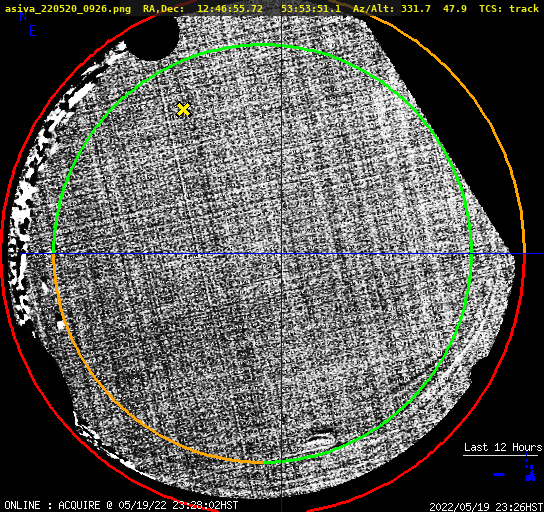This screenshot has width=544, height=512.
Task: Click the Alt value 47.9
Action: coord(455,9)
